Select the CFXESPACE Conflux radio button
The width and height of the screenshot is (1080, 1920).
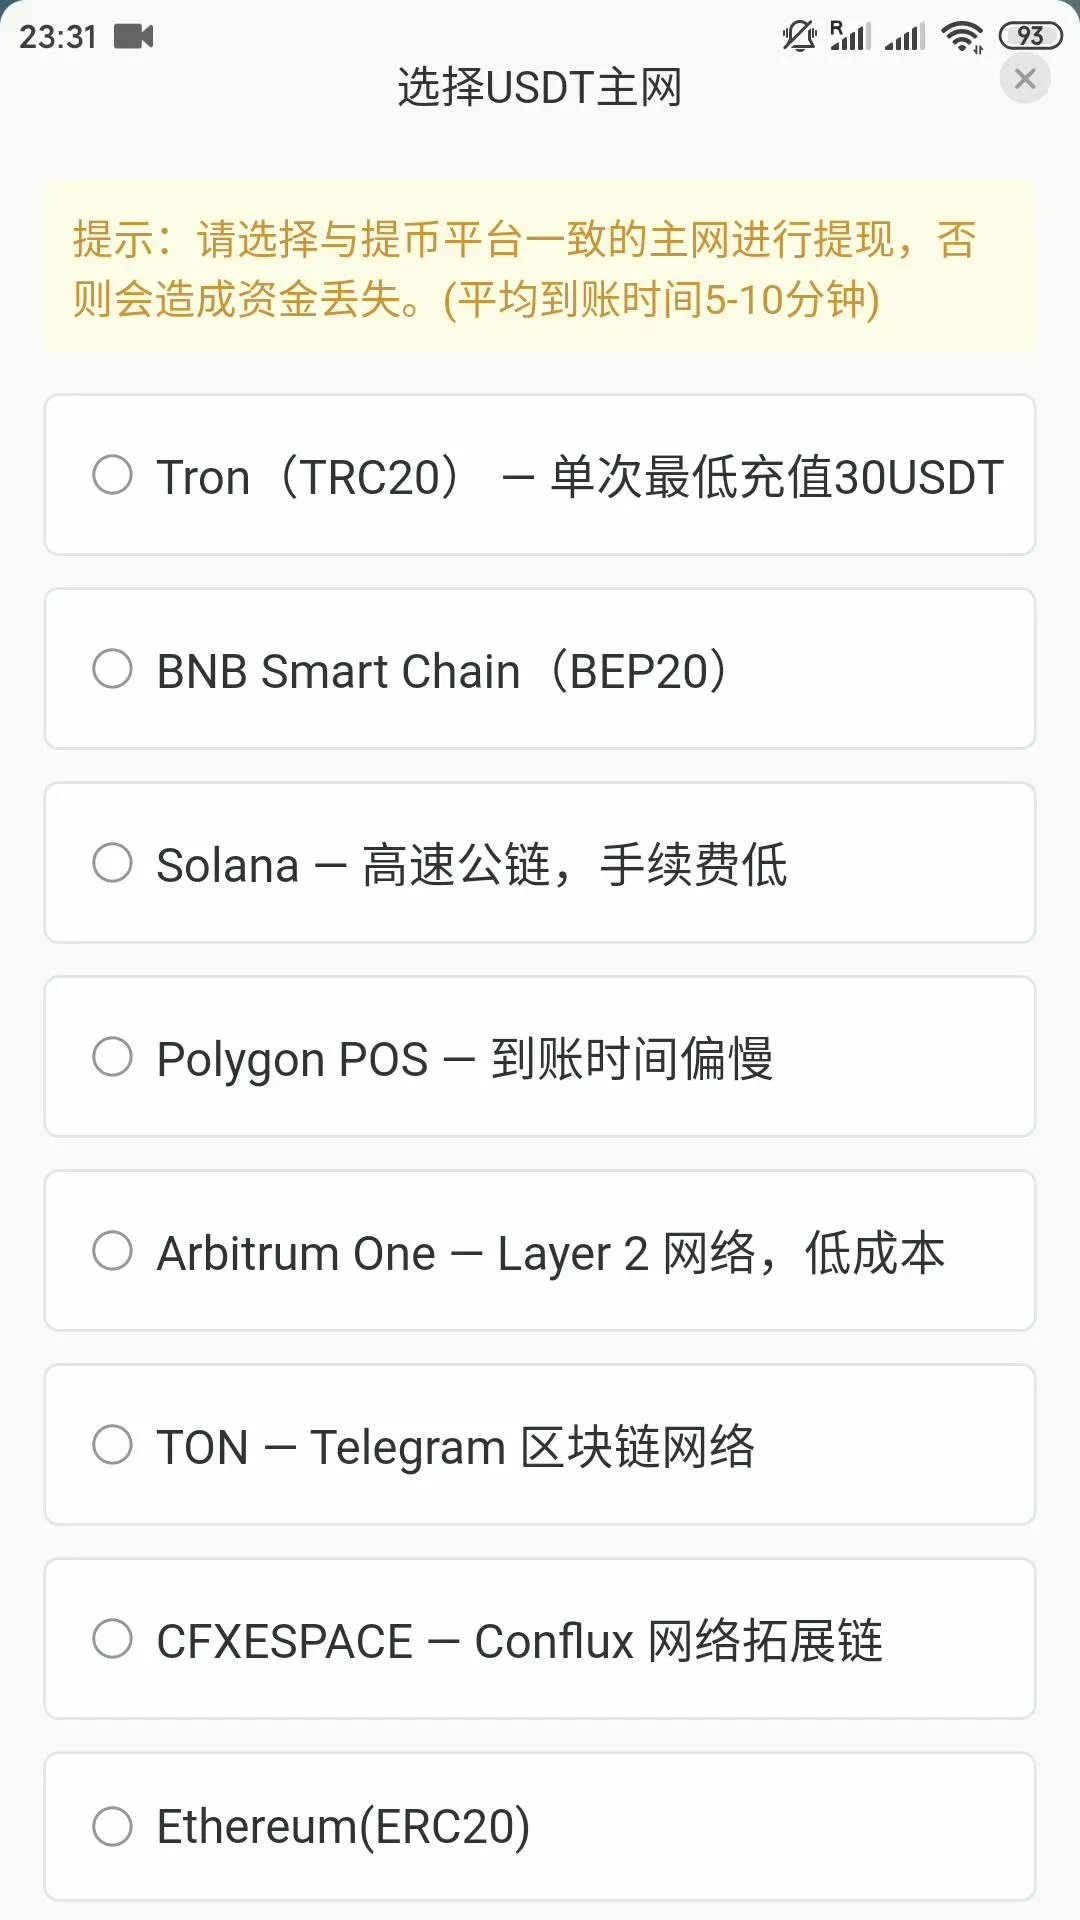[112, 1639]
